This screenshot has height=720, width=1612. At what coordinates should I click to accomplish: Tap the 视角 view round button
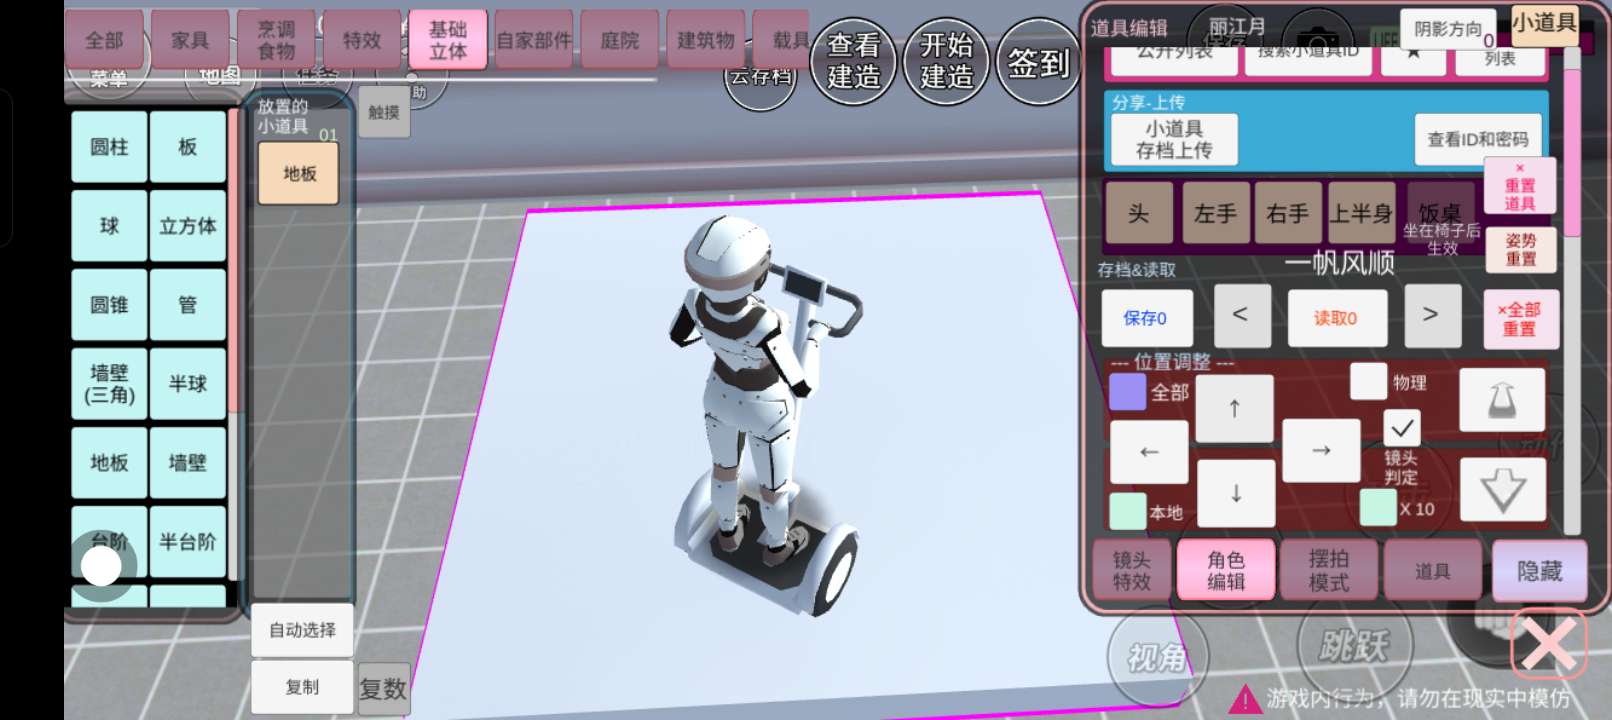1158,657
